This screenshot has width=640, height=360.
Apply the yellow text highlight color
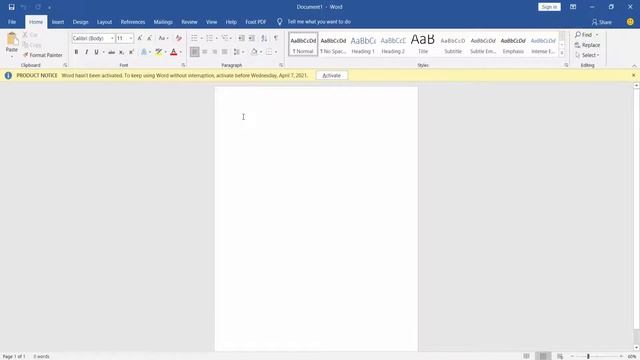click(x=158, y=52)
